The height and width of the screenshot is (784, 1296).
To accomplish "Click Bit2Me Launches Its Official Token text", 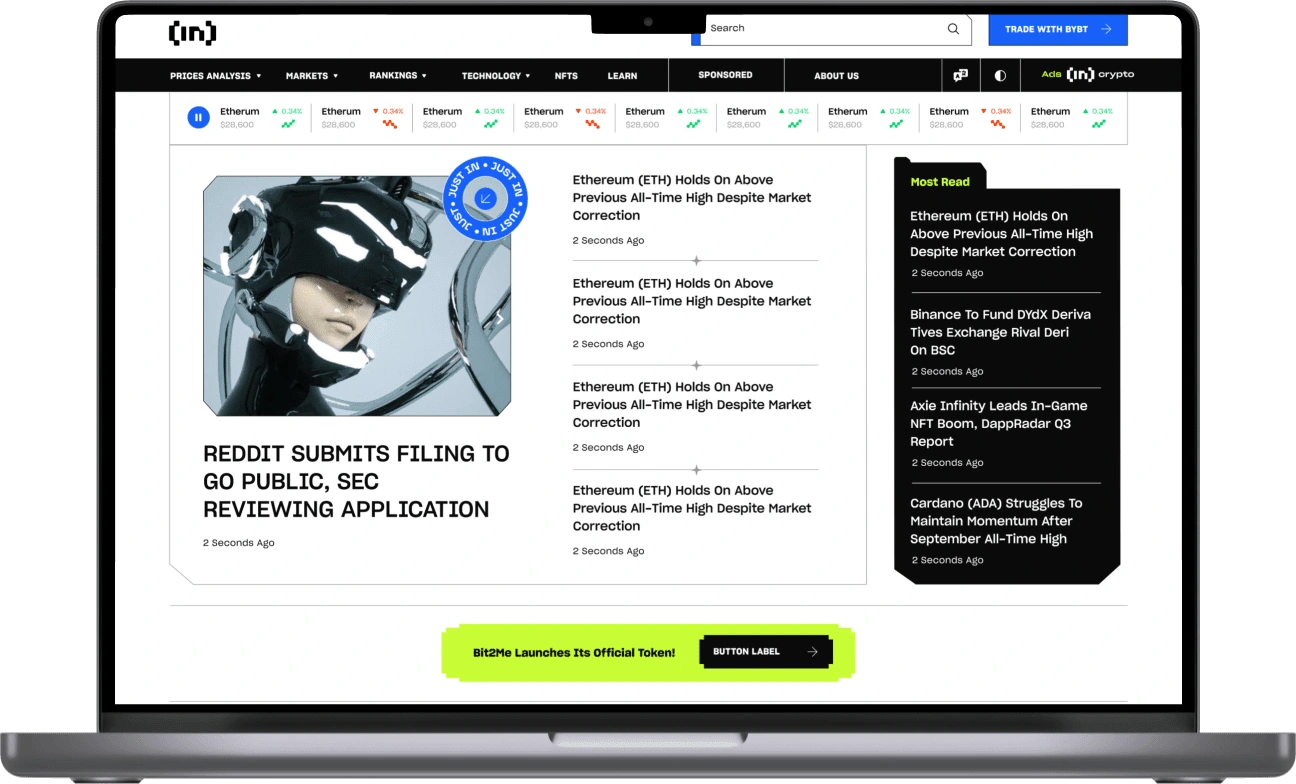I will [574, 653].
